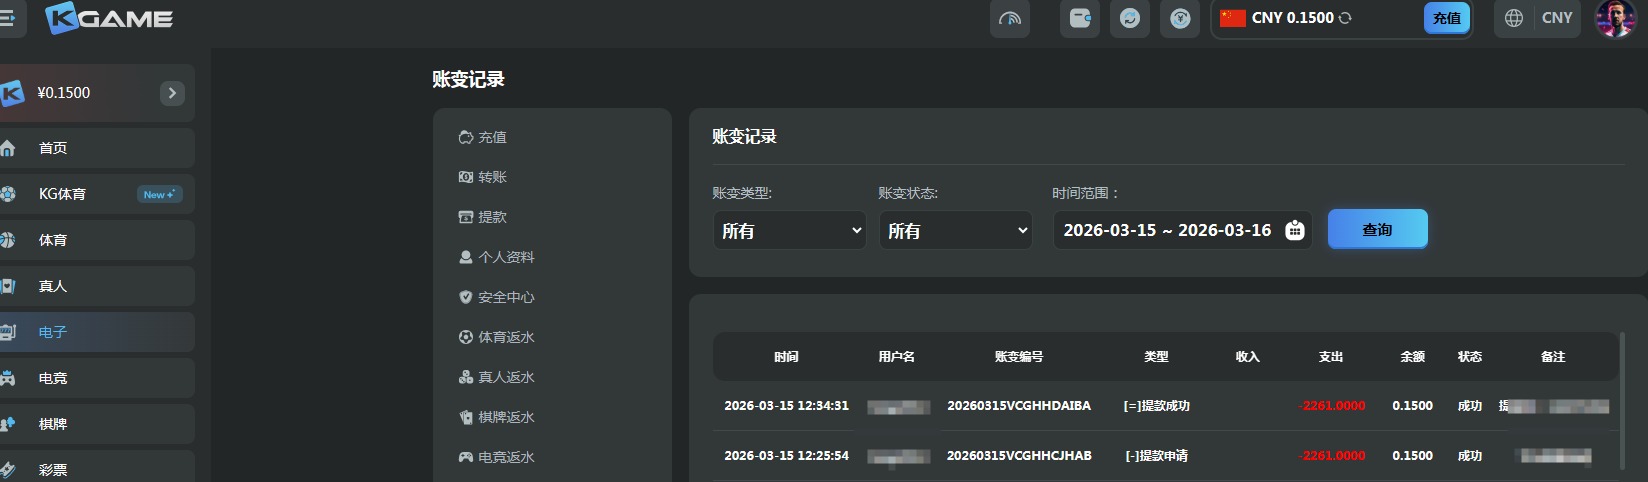Viewport: 1648px width, 482px height.
Task: Click the icon beside 提款
Action: pos(465,217)
